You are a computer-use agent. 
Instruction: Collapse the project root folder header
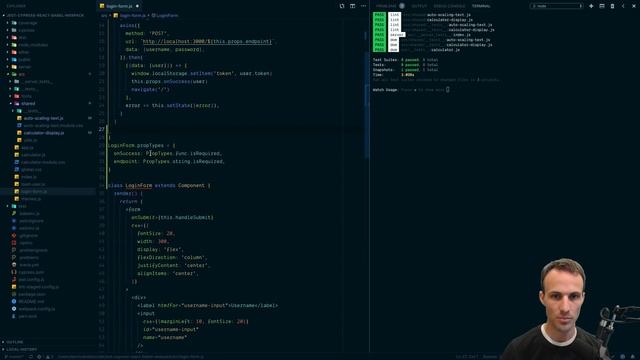tap(45, 16)
